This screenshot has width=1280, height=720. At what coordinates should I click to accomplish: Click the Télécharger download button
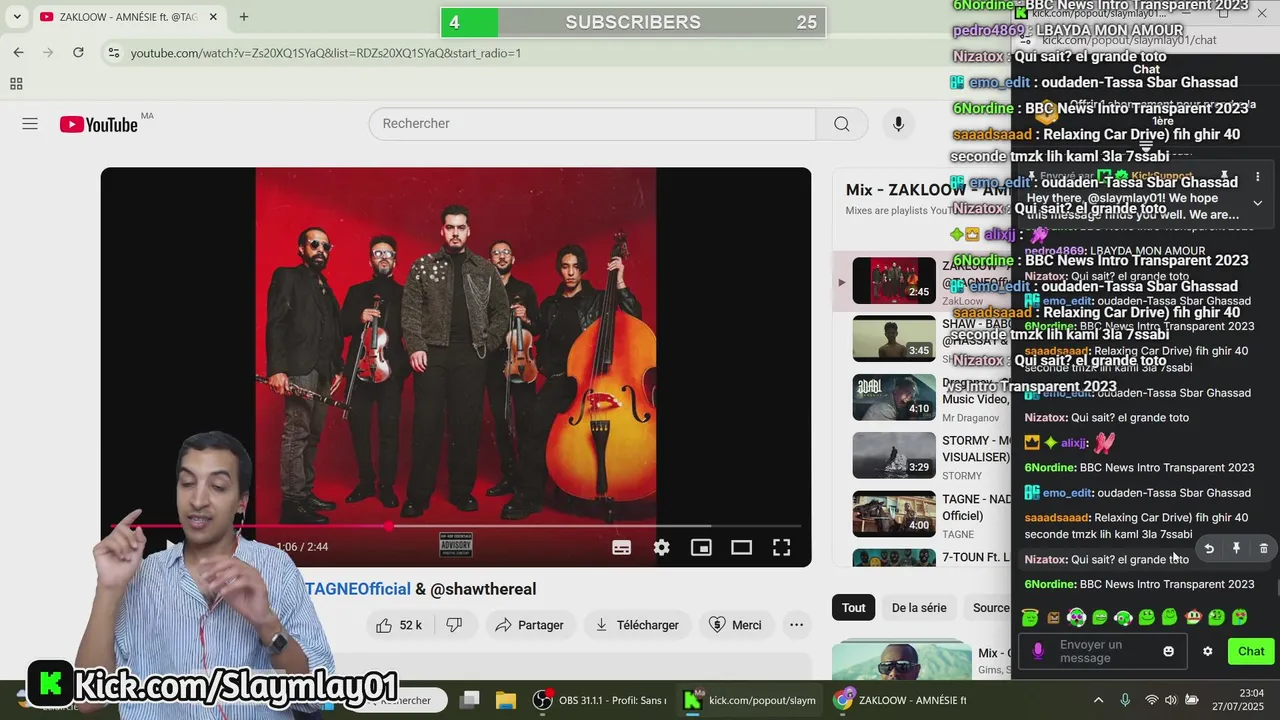click(637, 625)
